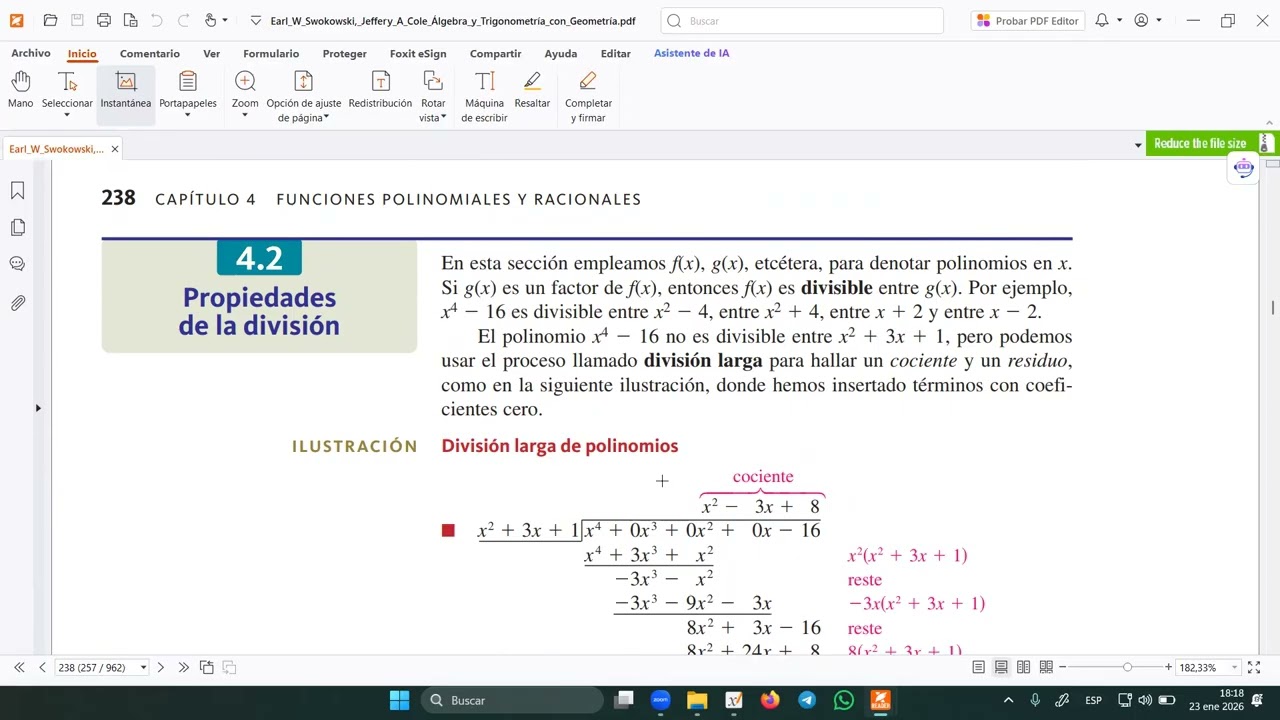Click the zoom out minus button

(1062, 667)
